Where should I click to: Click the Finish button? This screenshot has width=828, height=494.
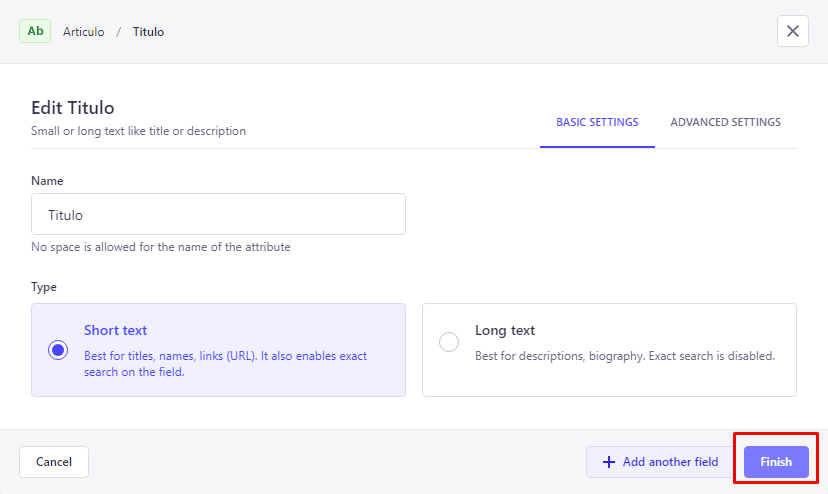click(776, 462)
